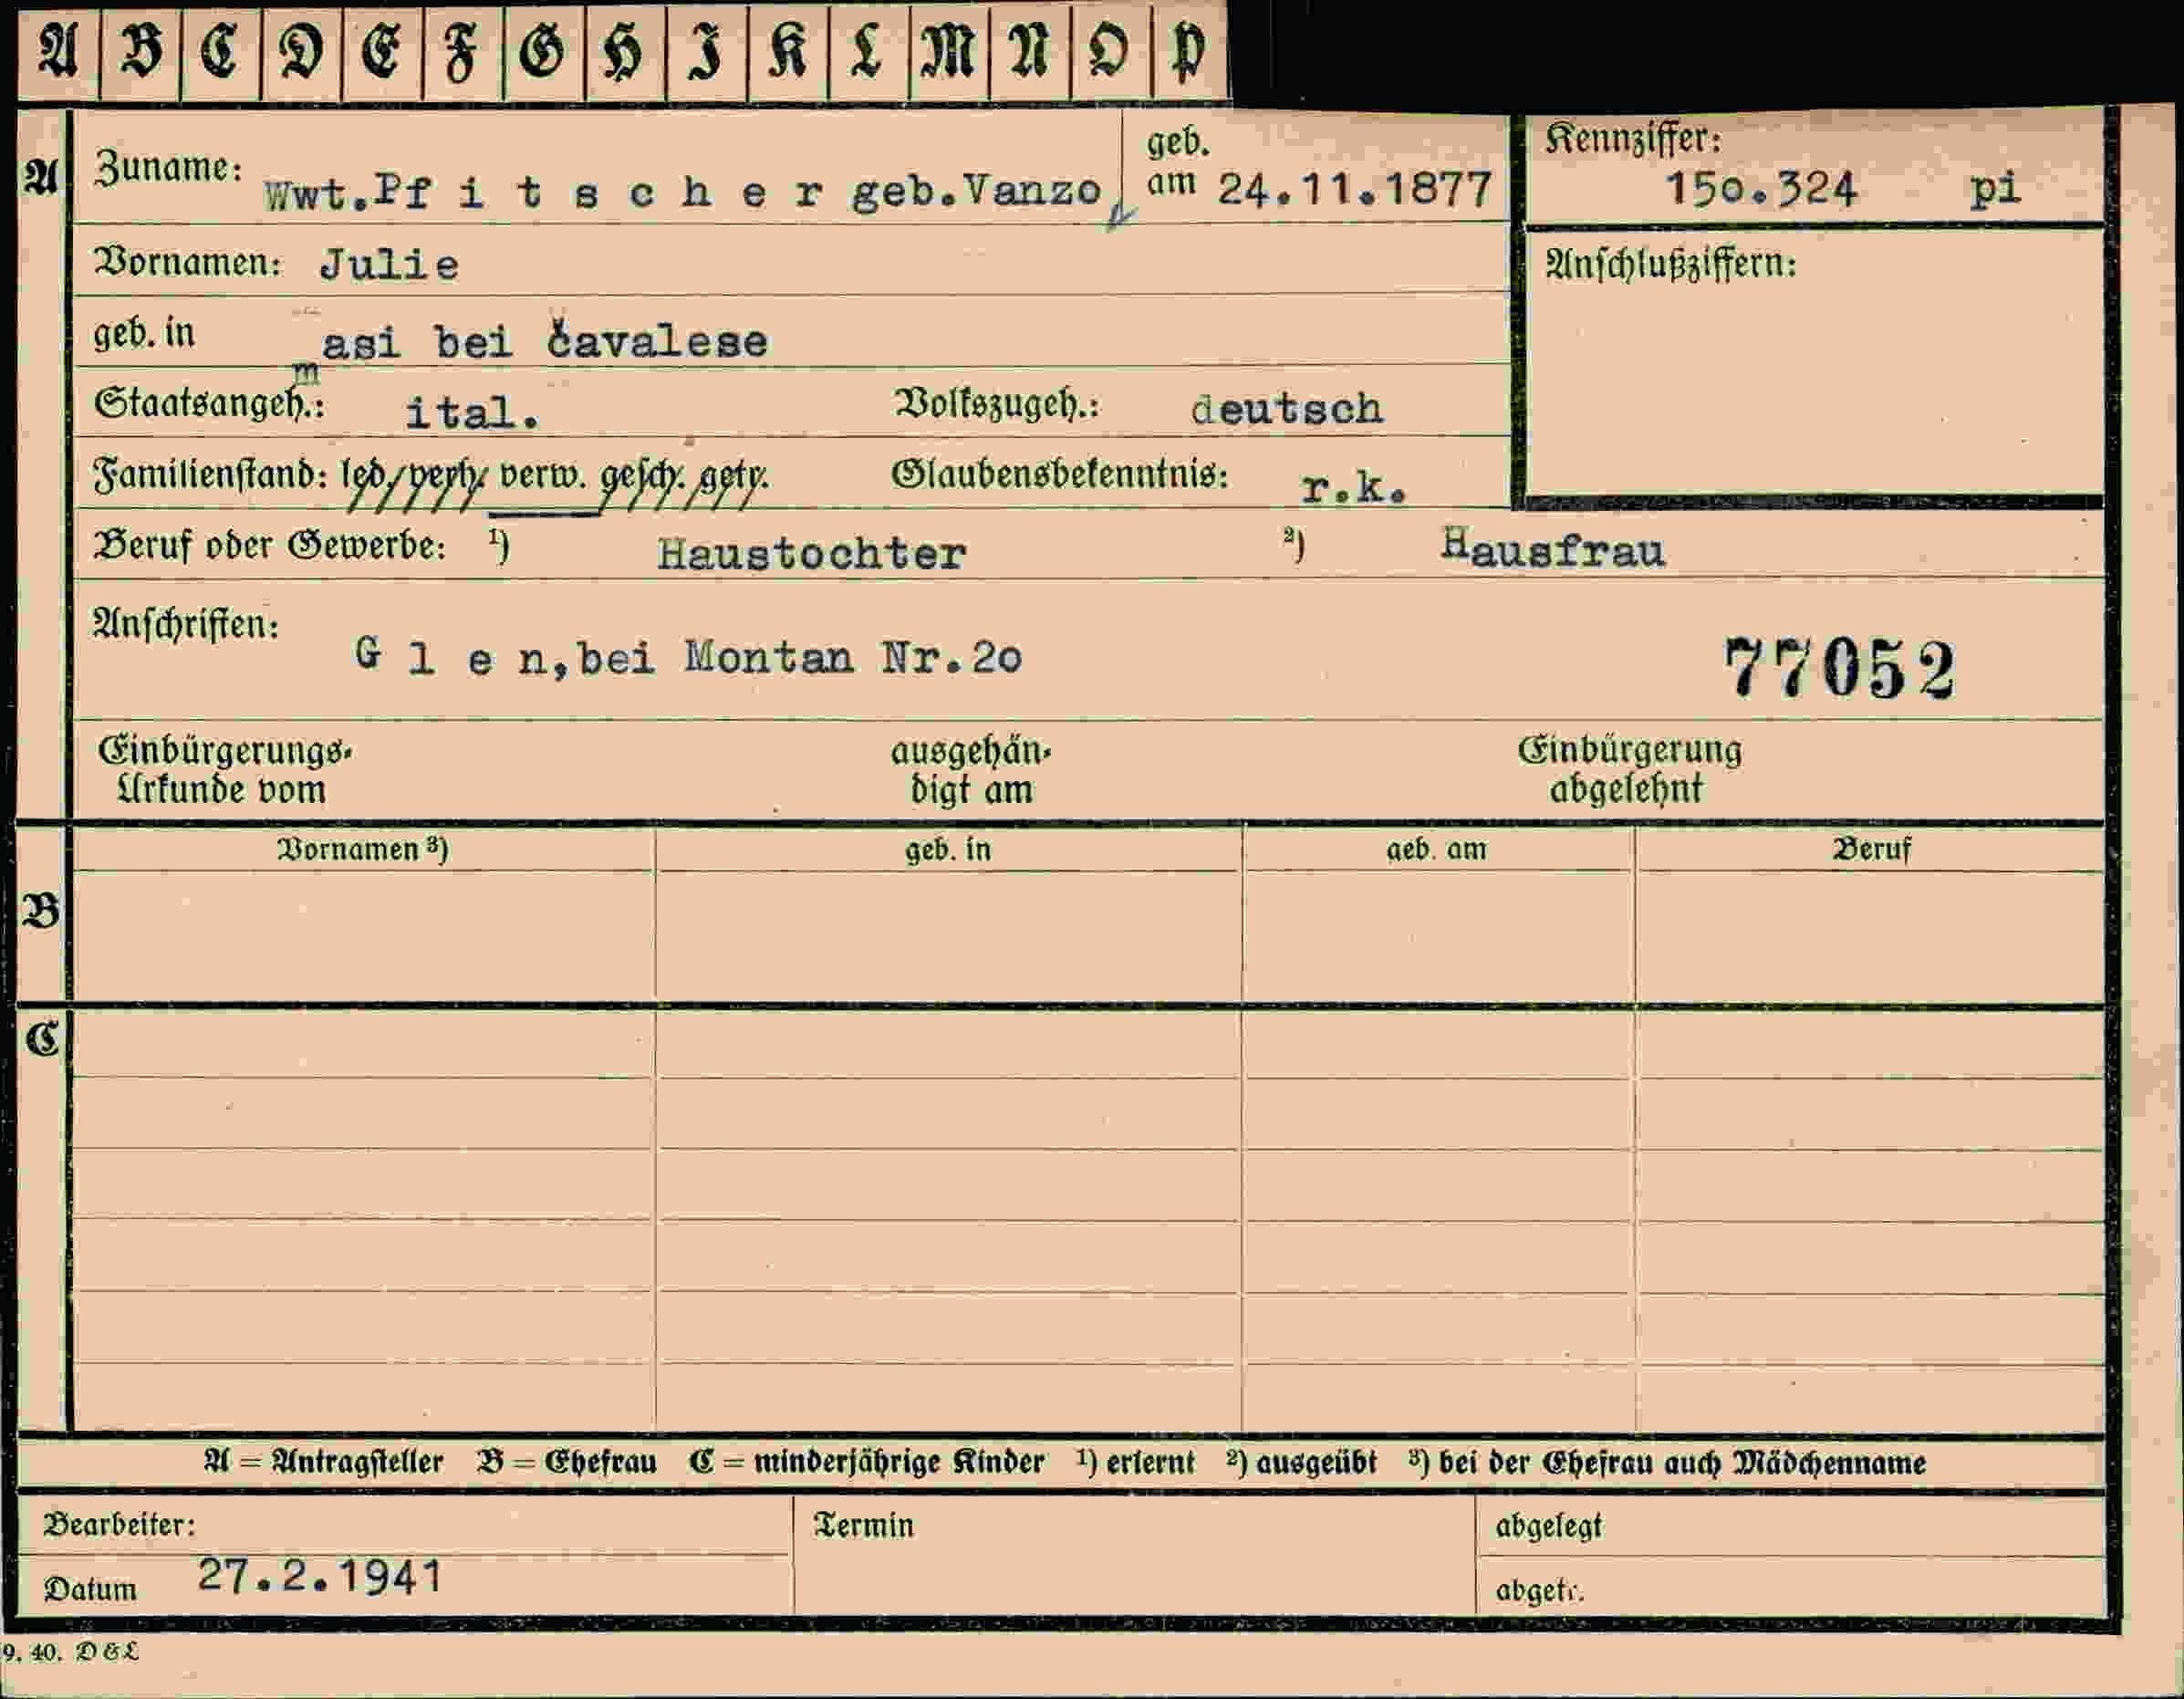Viewport: 2184px width, 1699px height.
Task: Click the section C margin marker
Action: pyautogui.click(x=42, y=1039)
